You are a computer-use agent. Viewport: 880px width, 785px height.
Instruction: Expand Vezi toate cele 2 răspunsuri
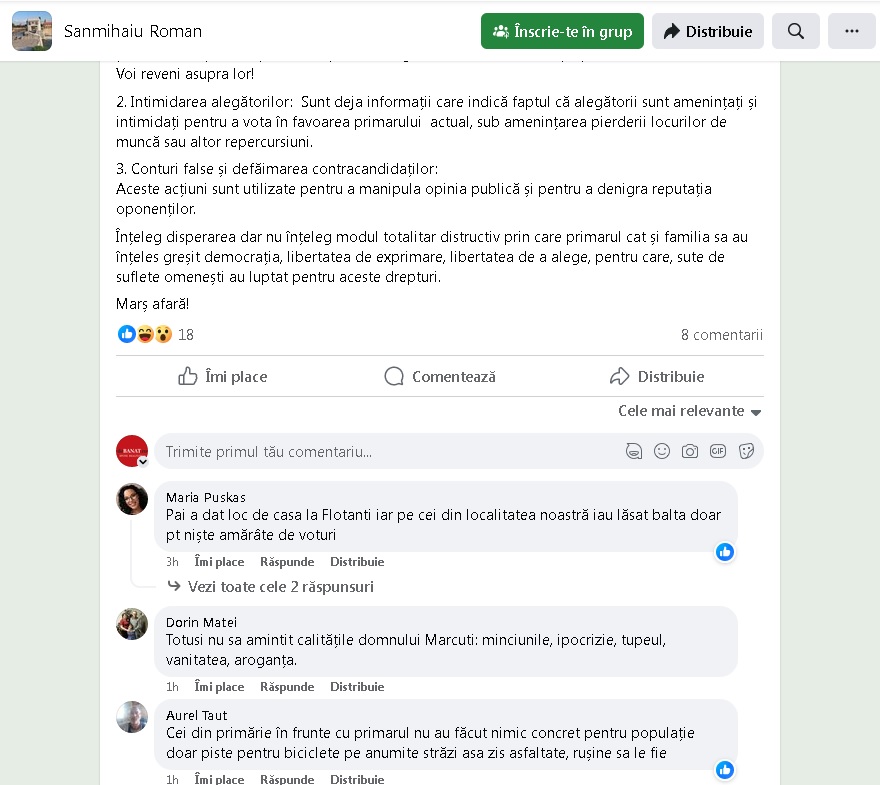(x=271, y=587)
